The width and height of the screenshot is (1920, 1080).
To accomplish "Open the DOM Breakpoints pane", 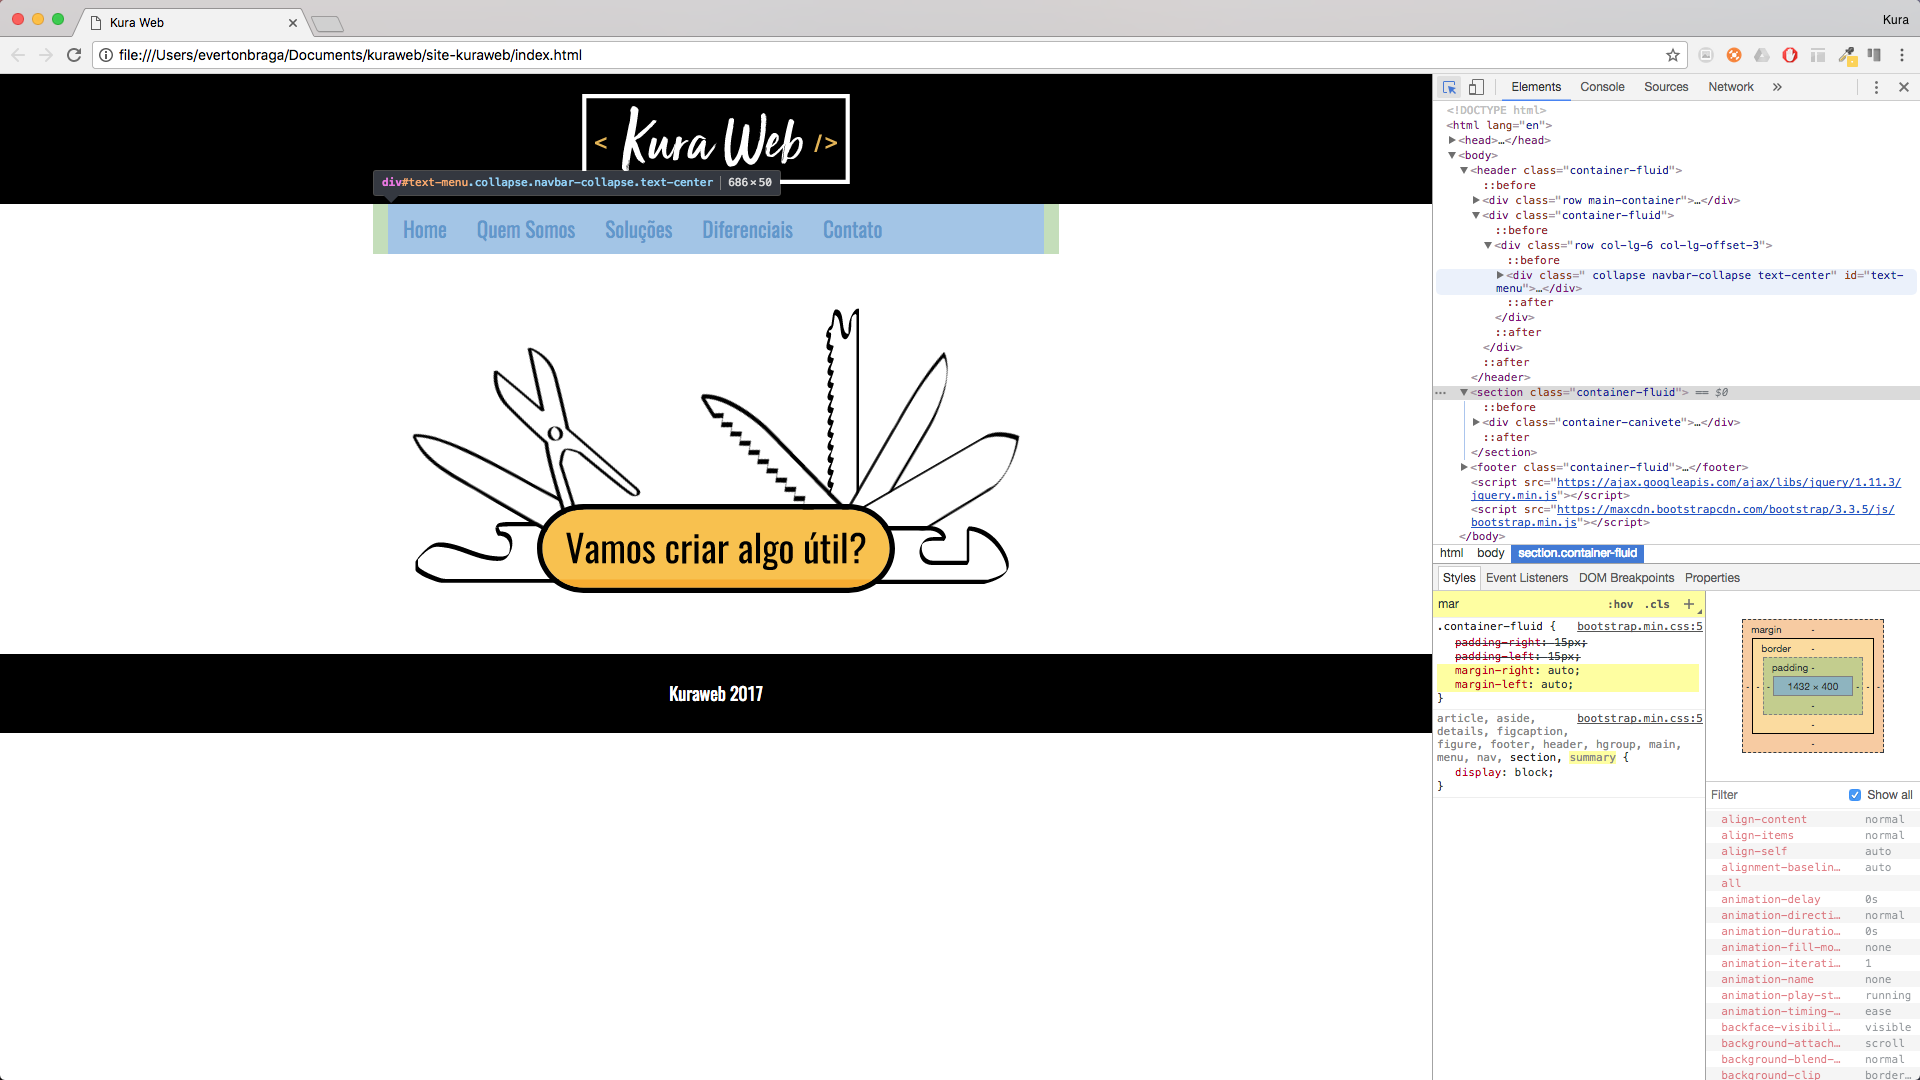I will pyautogui.click(x=1626, y=578).
